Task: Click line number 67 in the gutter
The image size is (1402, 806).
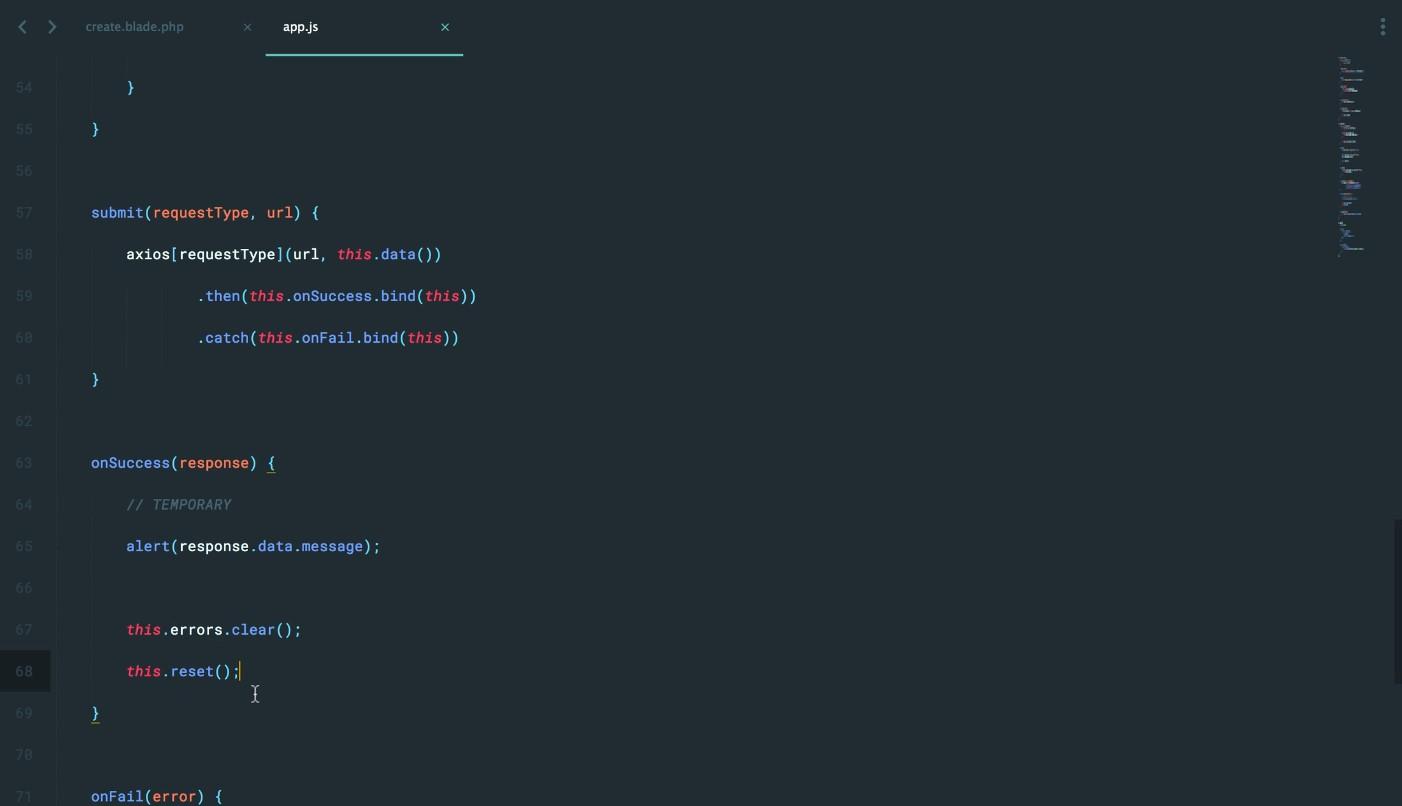Action: [x=23, y=630]
